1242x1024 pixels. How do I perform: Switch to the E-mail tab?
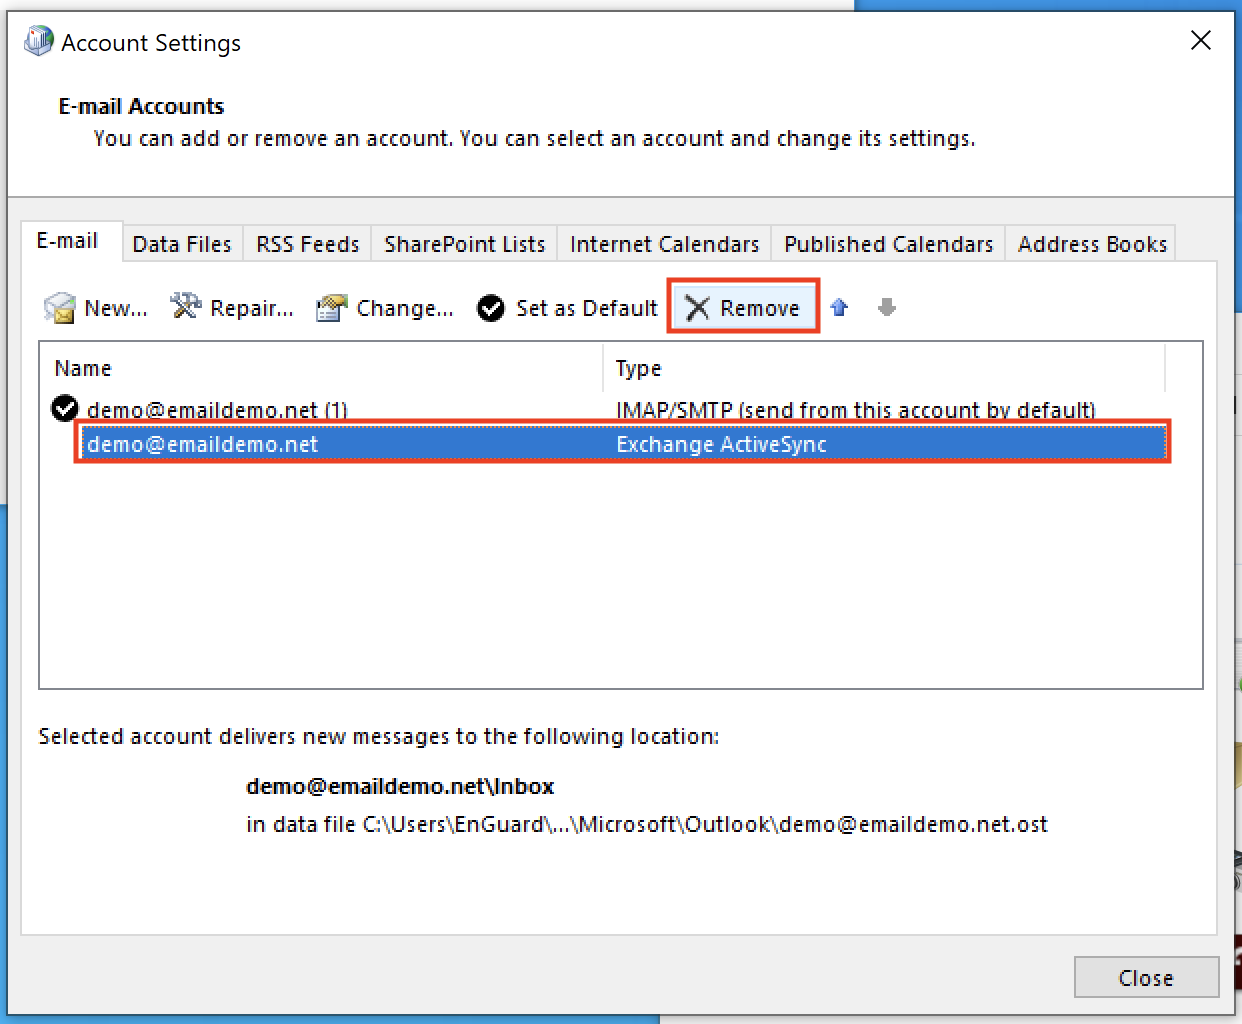click(68, 241)
